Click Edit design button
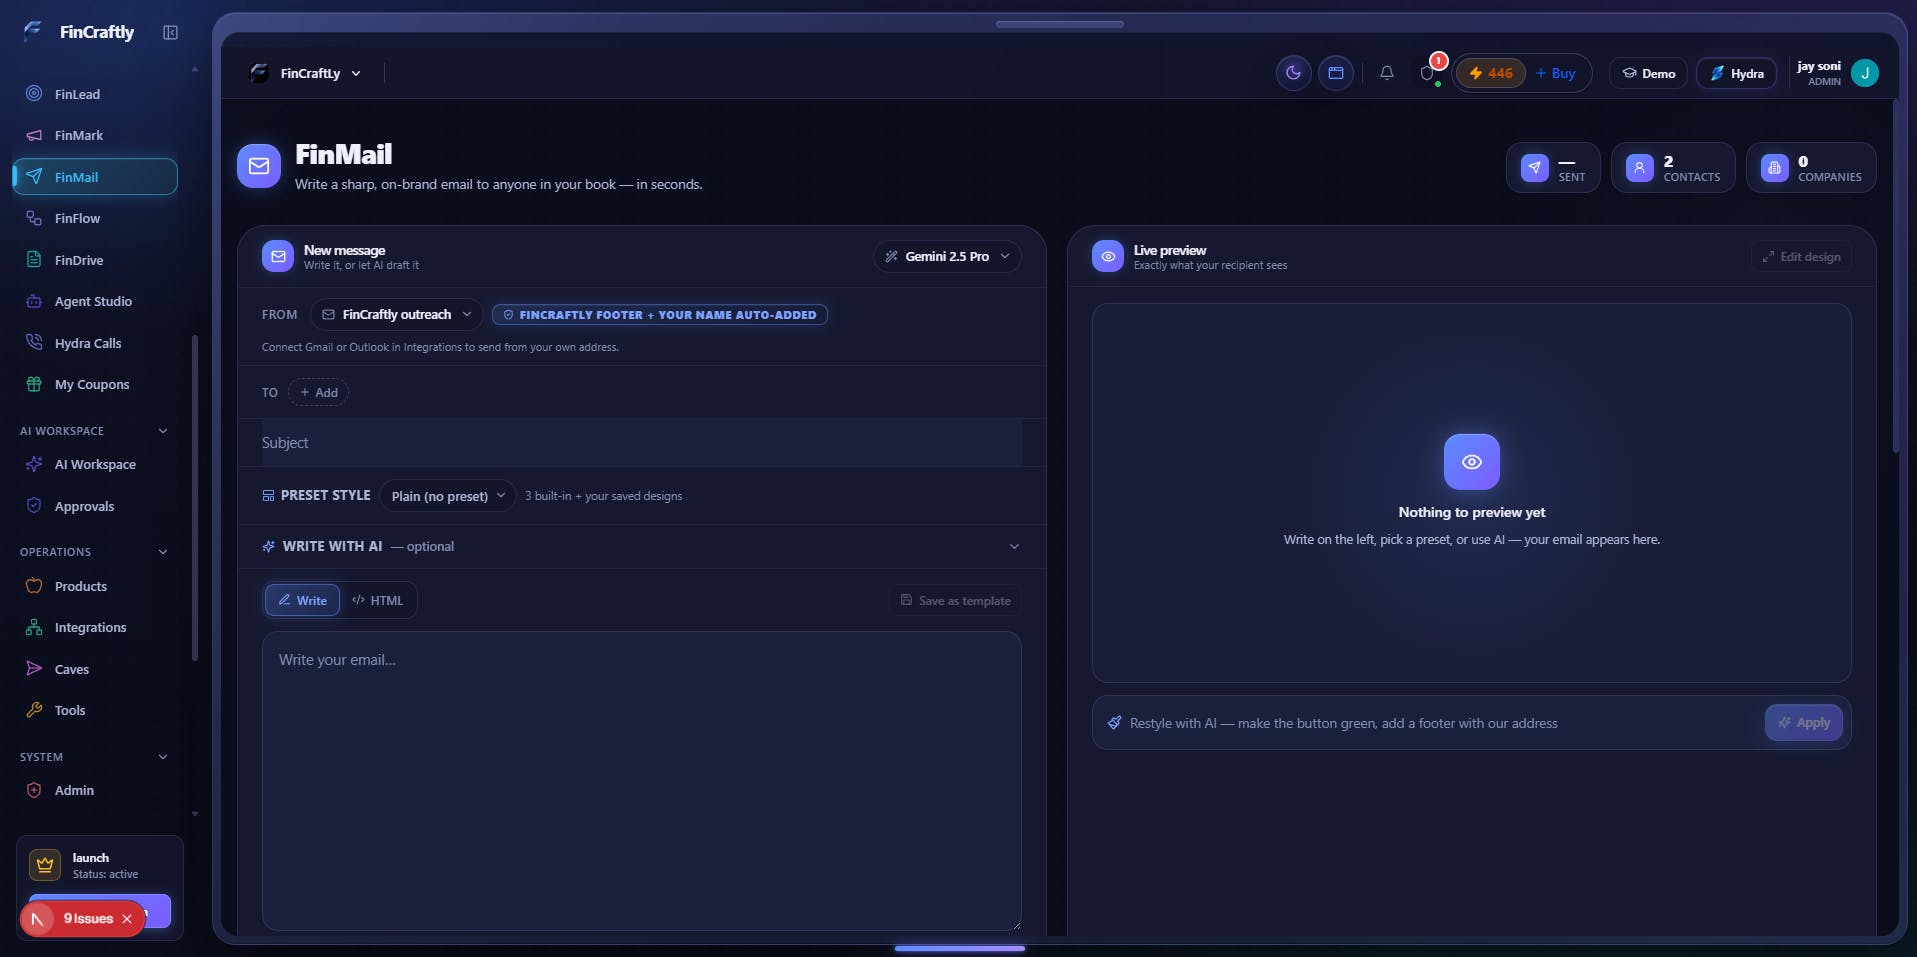The width and height of the screenshot is (1917, 957). pyautogui.click(x=1802, y=257)
